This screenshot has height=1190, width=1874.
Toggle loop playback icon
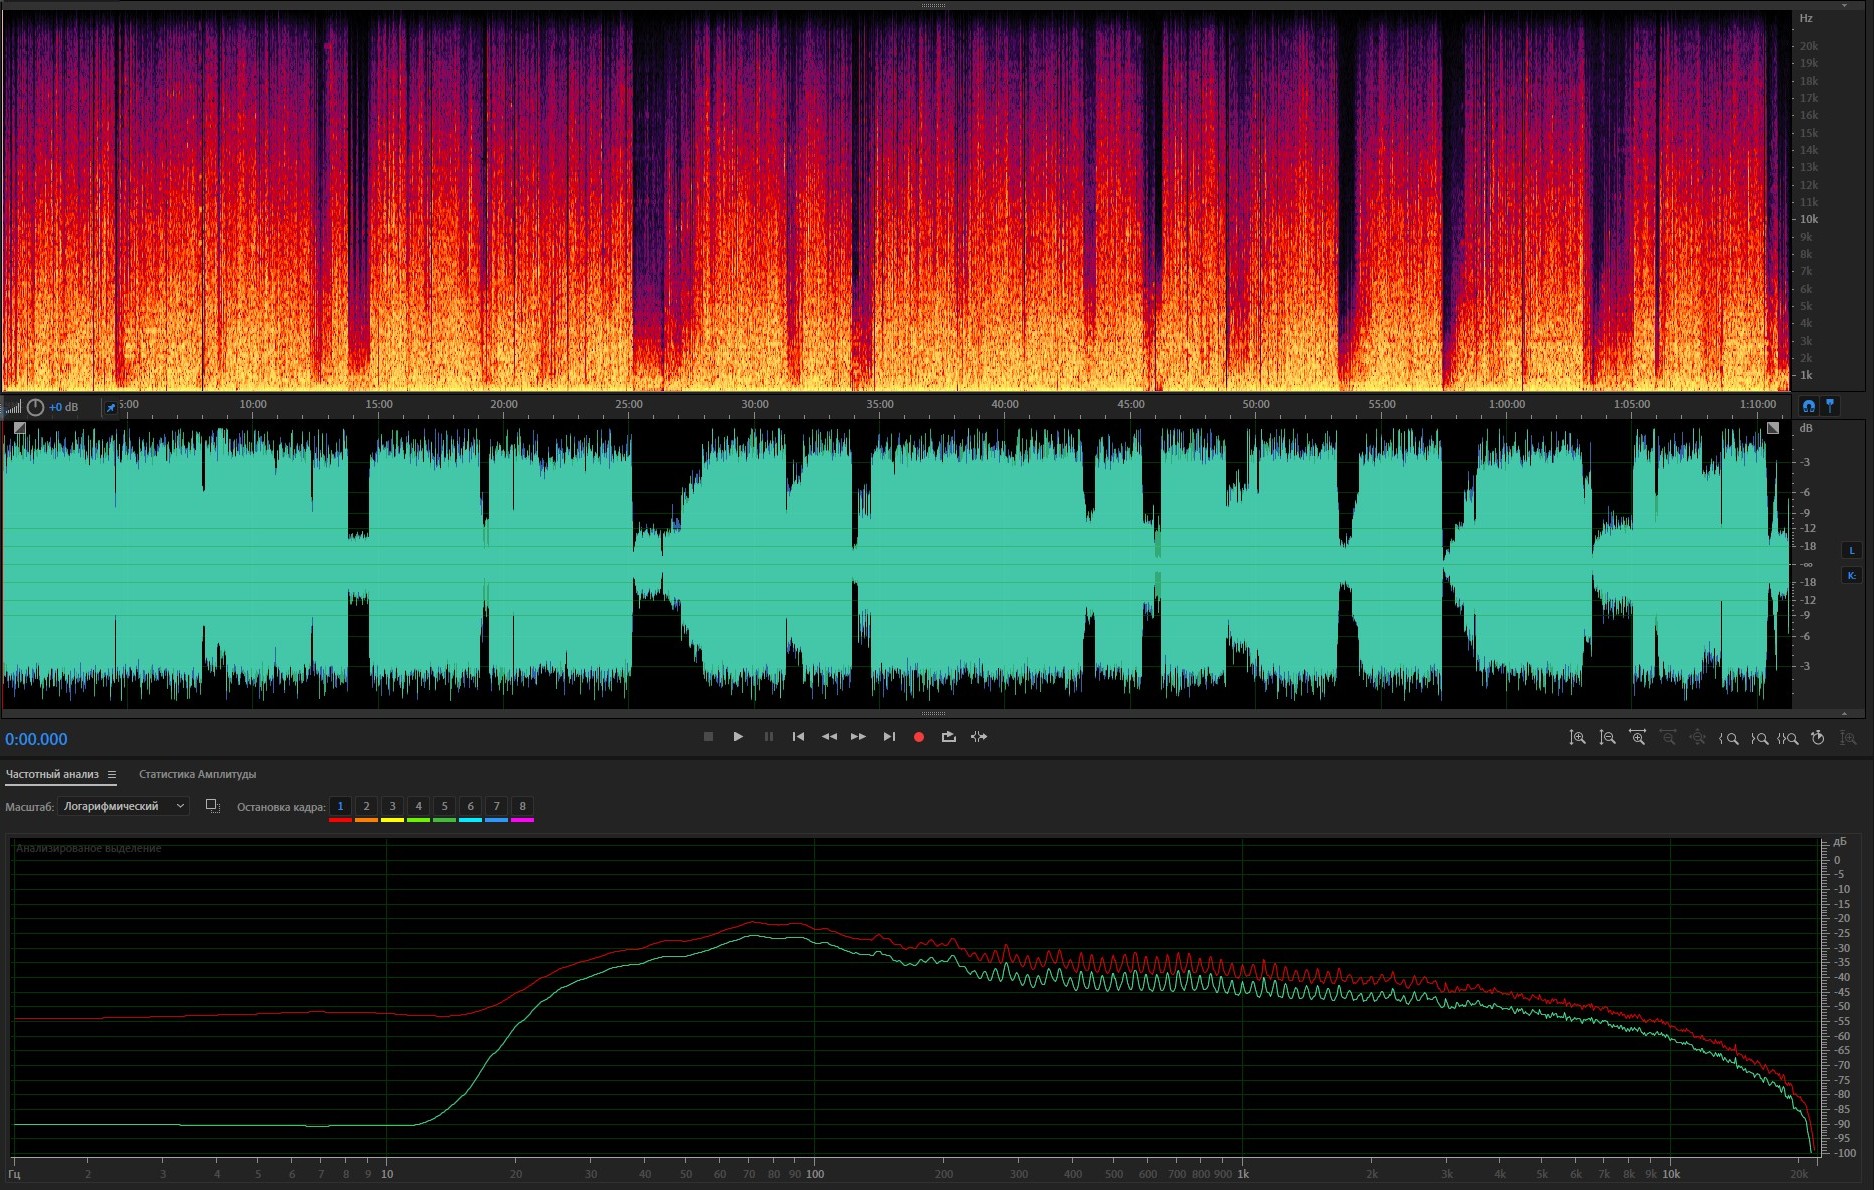[948, 737]
